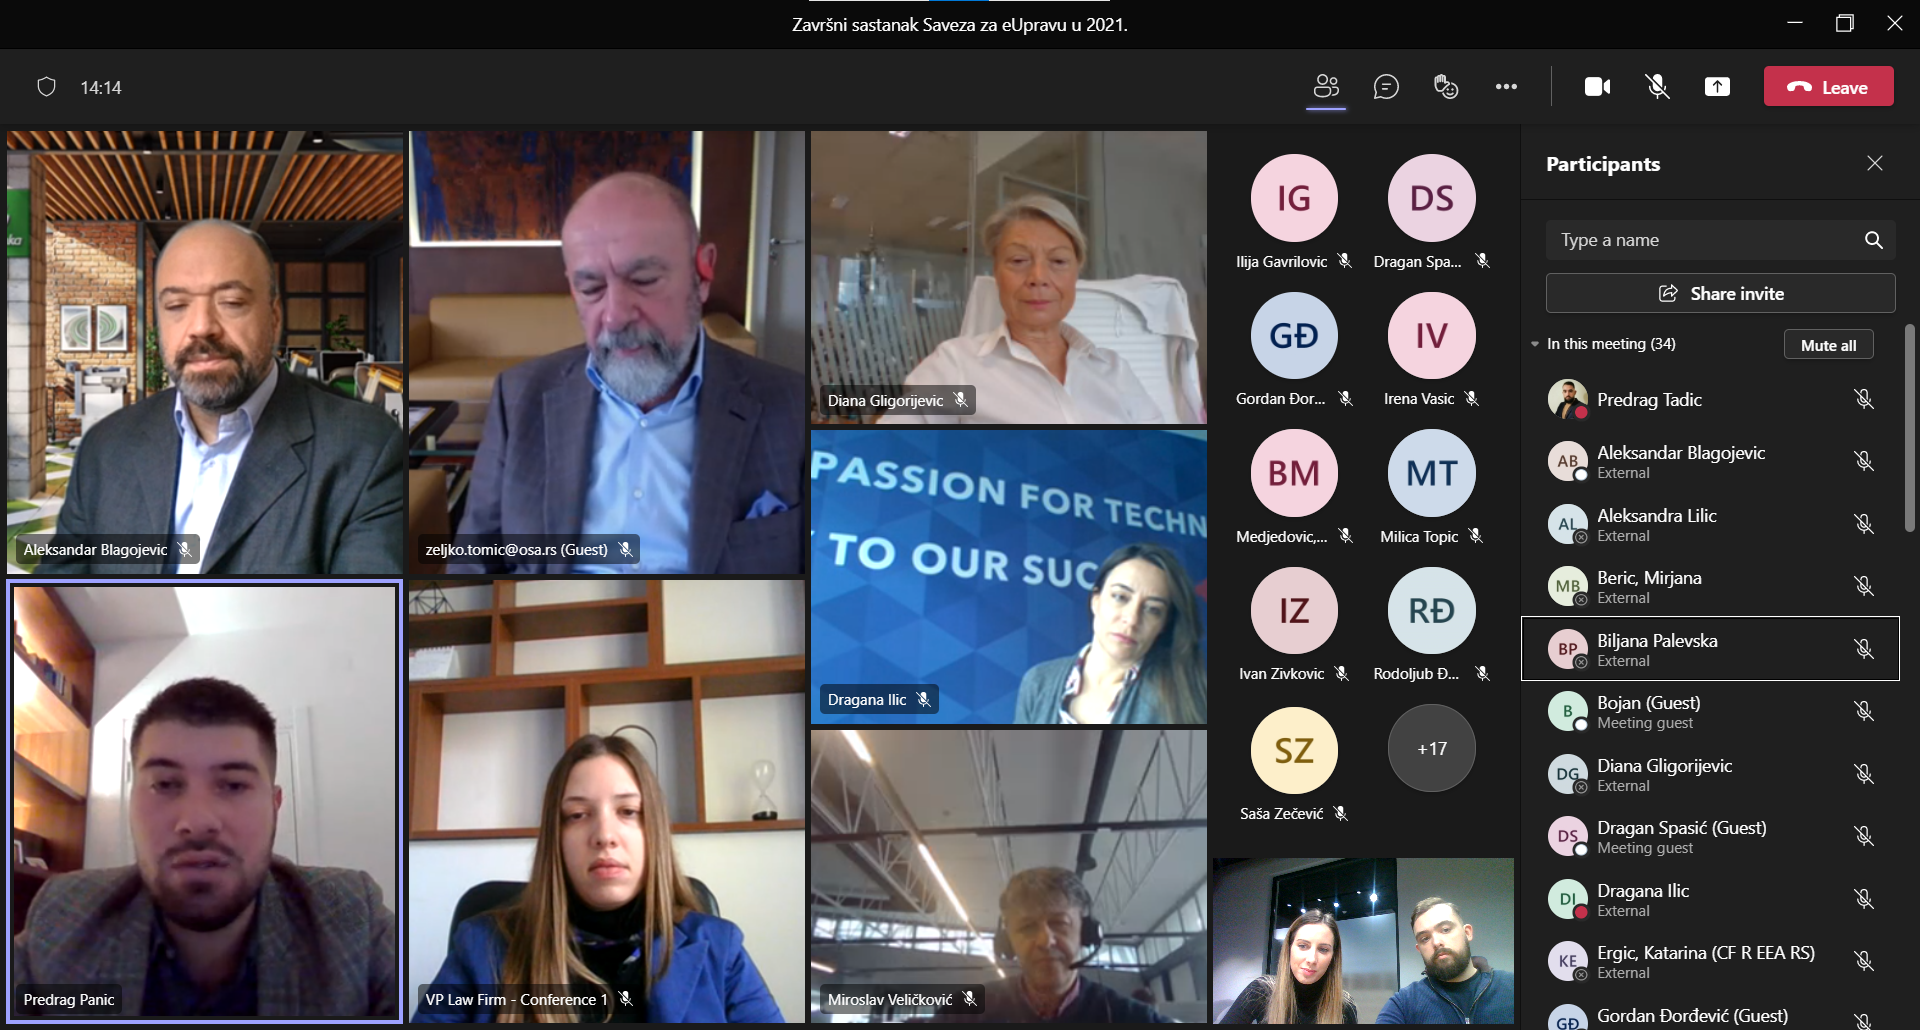Viewport: 1920px width, 1030px height.
Task: Click Ergic, Katarina's muted mic icon
Action: tap(1864, 961)
